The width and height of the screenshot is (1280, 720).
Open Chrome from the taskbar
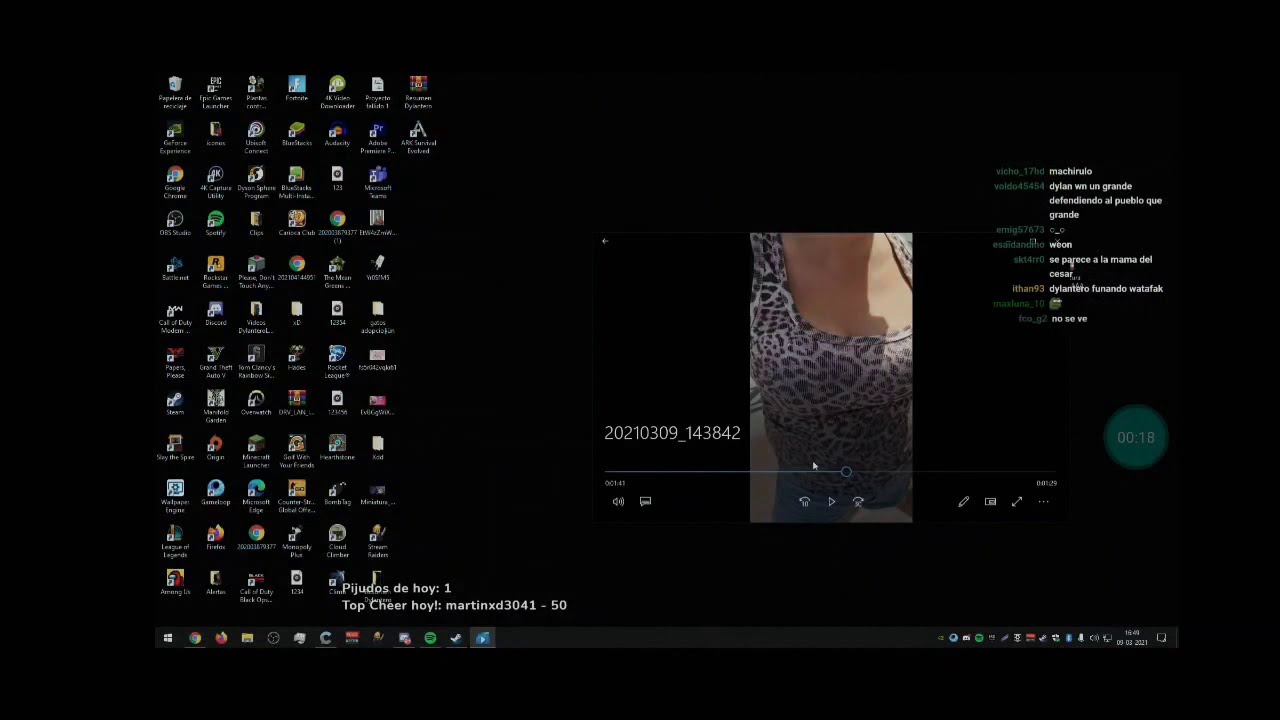tap(195, 638)
